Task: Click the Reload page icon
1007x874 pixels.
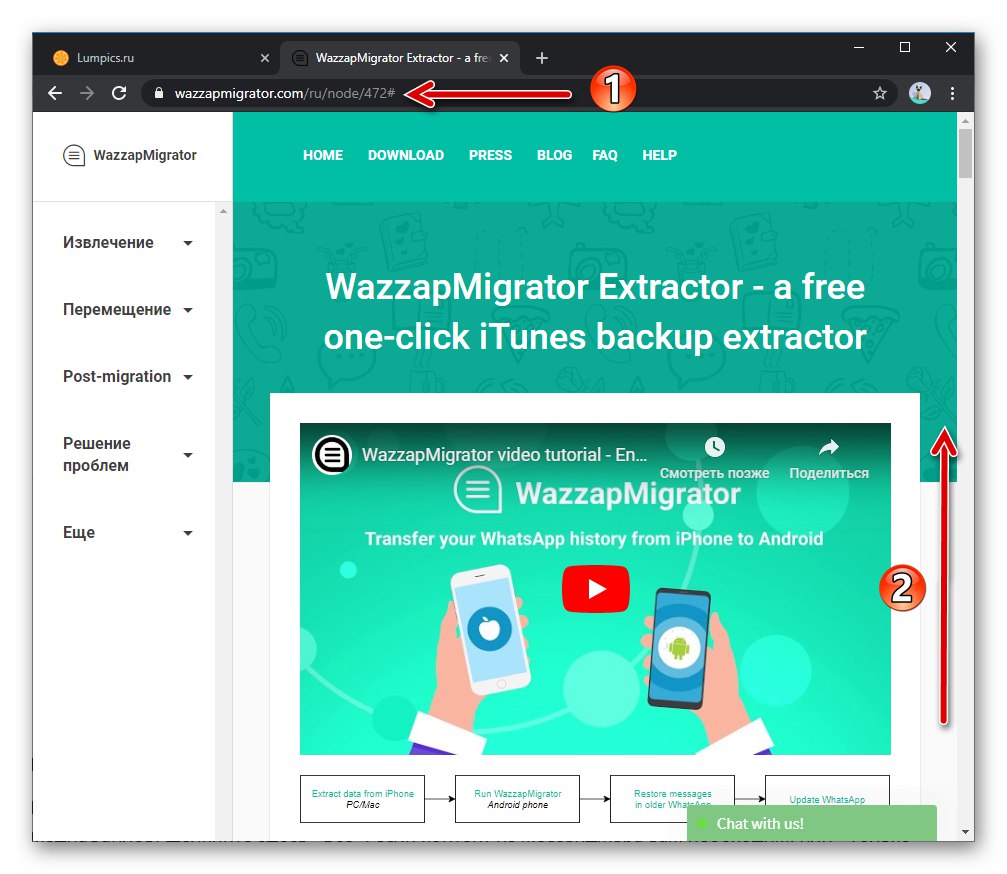Action: pos(119,92)
